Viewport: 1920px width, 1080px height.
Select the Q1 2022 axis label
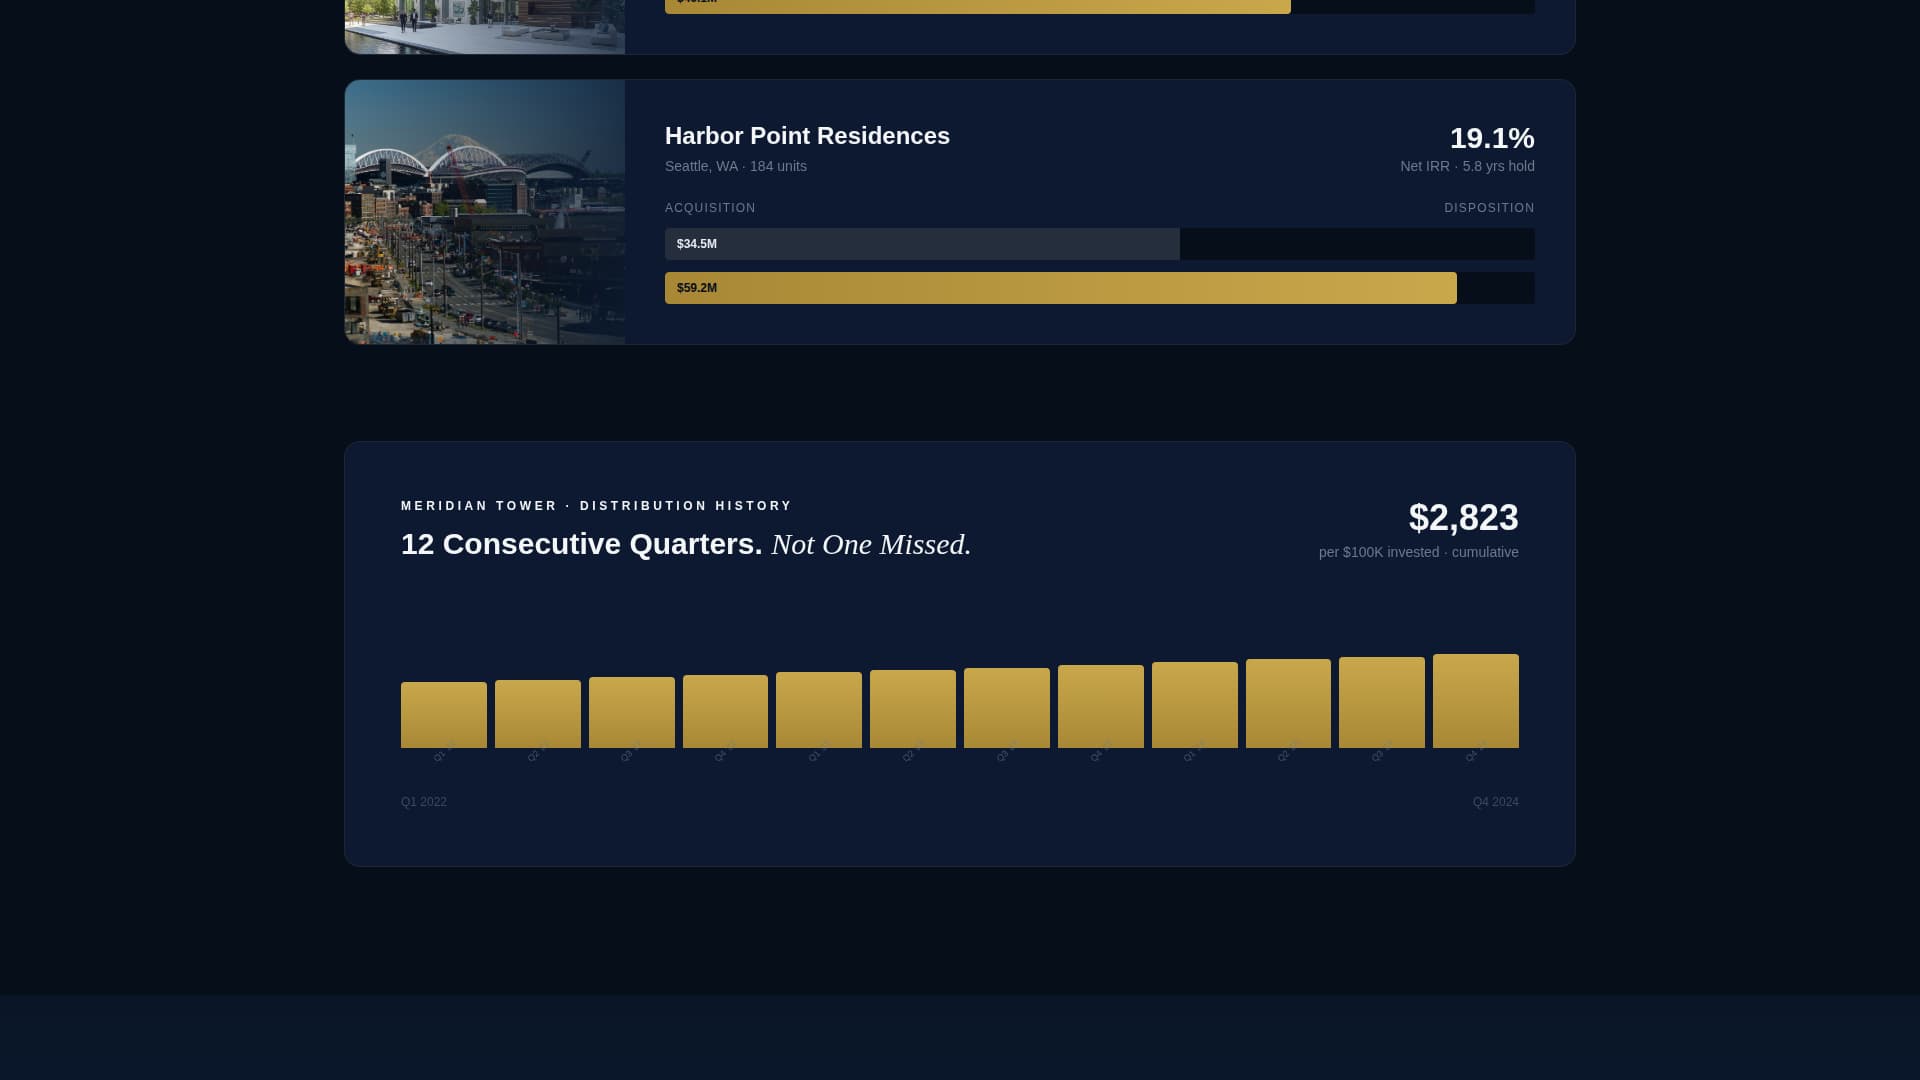point(424,801)
